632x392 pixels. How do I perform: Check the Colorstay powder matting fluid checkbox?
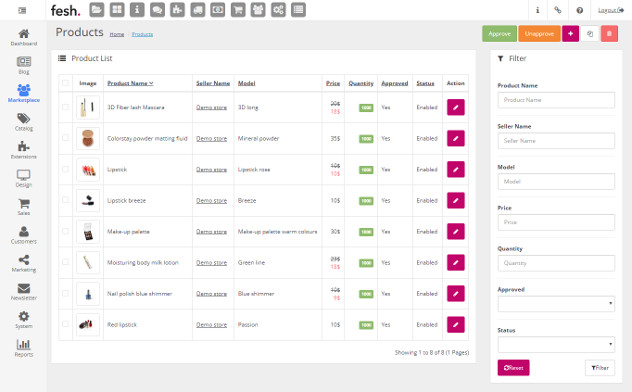[x=65, y=138]
